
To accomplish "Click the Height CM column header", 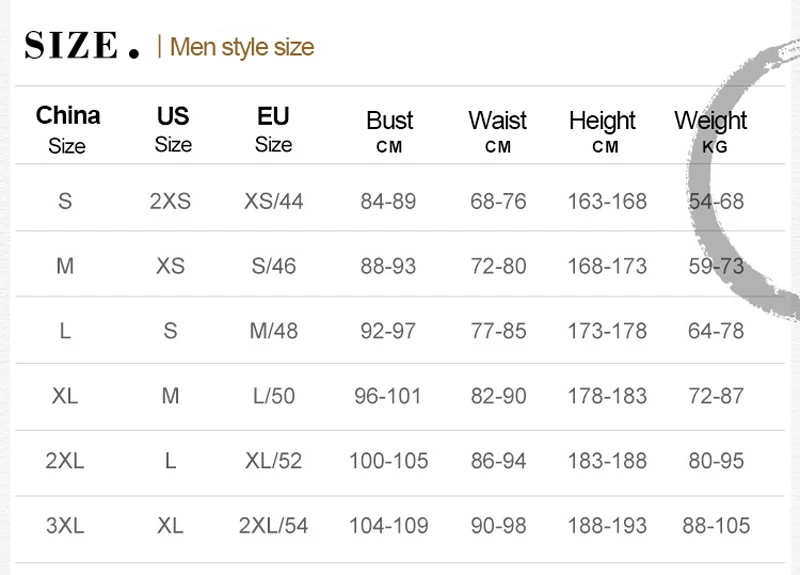I will click(602, 132).
